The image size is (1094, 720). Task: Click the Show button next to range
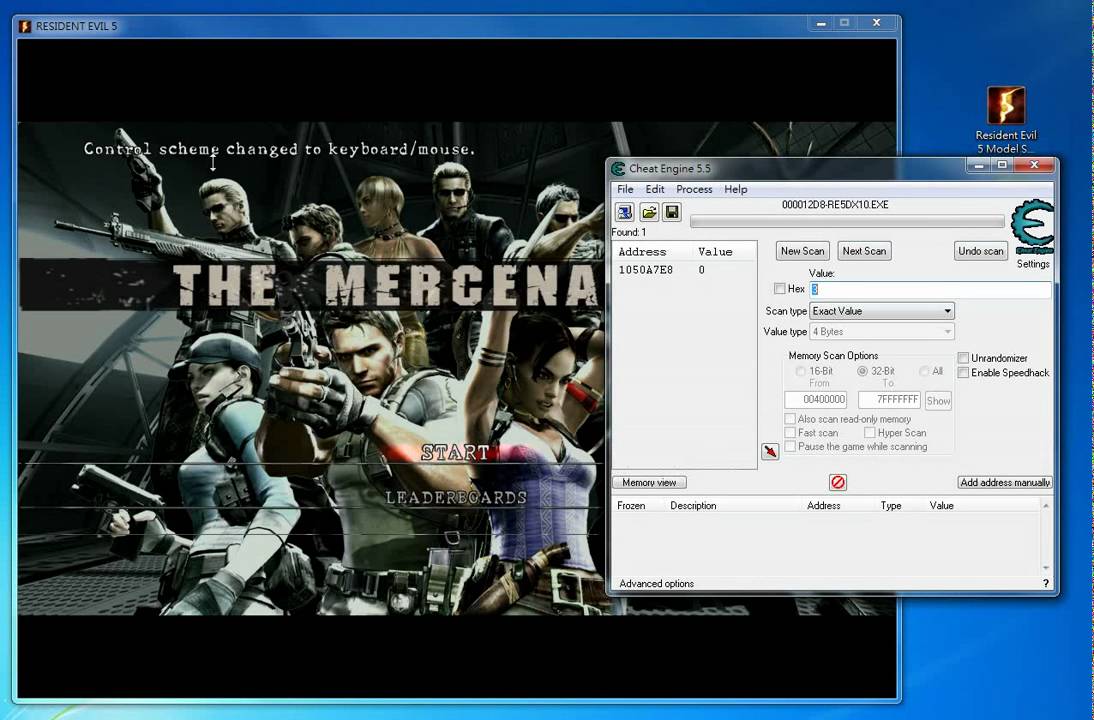938,400
